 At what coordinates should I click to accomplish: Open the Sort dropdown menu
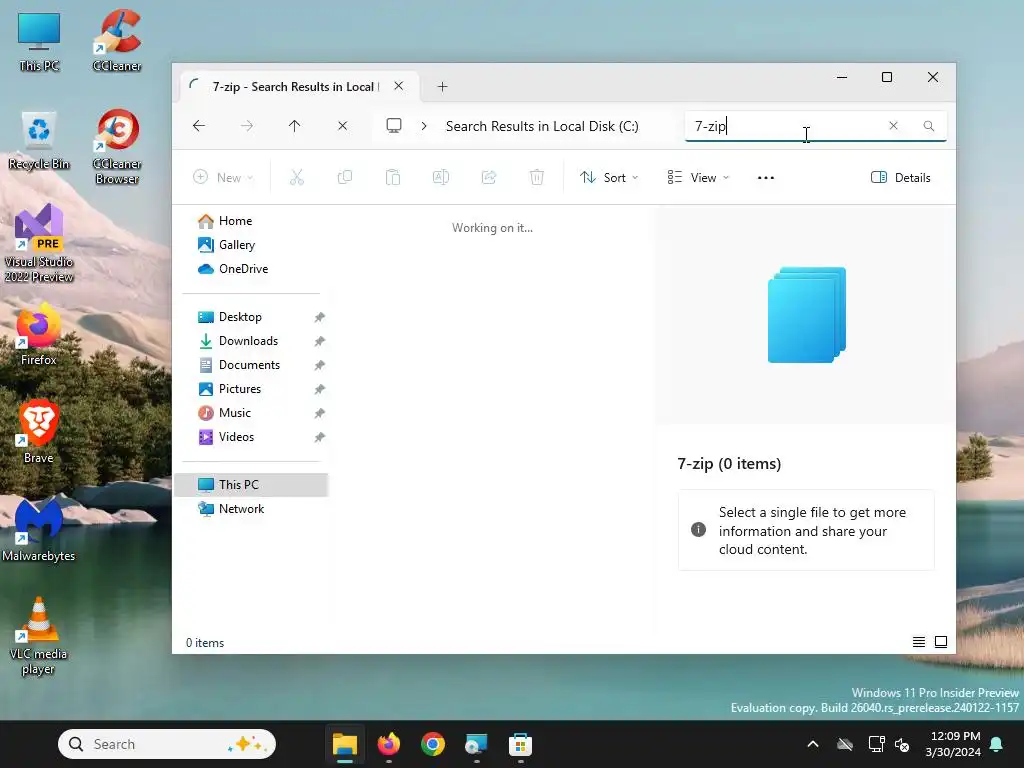coord(609,178)
